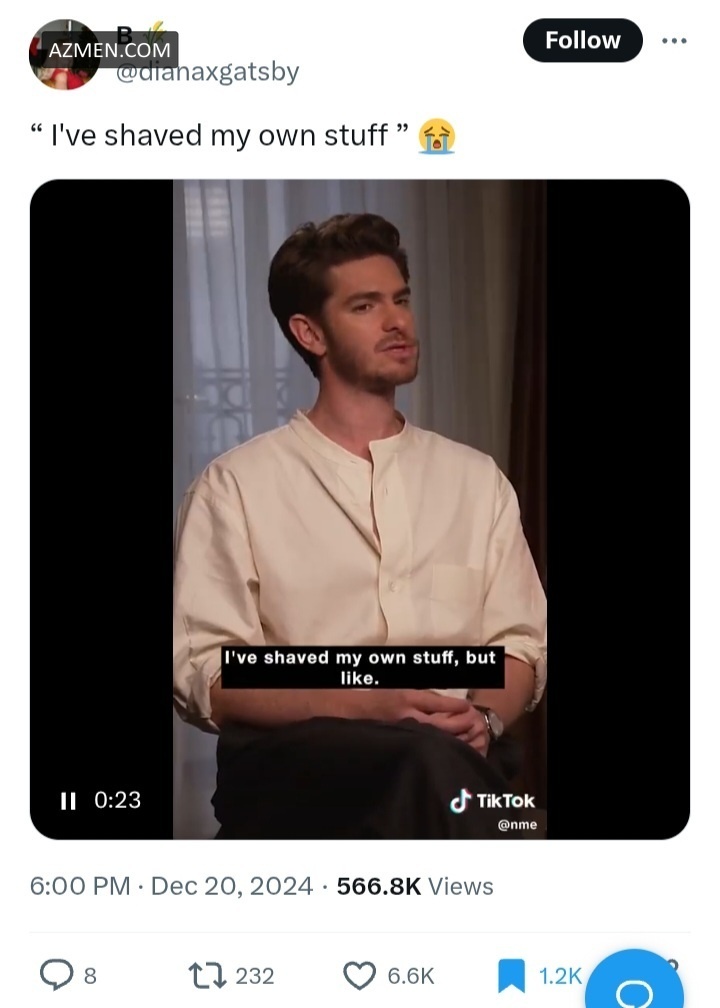Click the 566.8K Views count
The image size is (720, 1008).
(415, 886)
